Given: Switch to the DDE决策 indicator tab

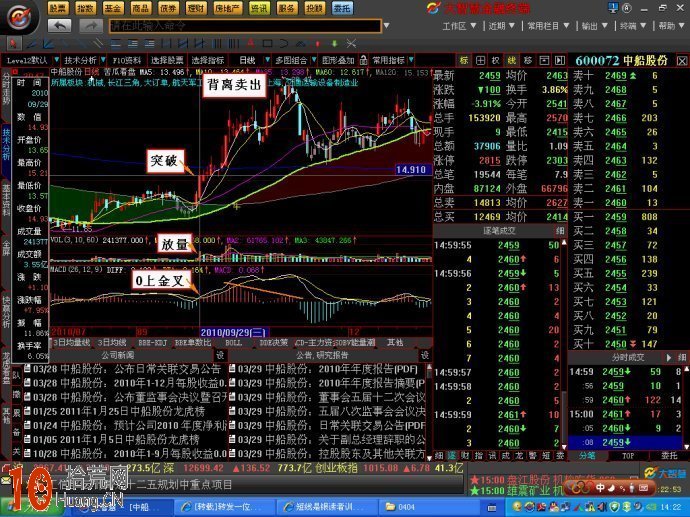Looking at the screenshot, I should tap(274, 342).
